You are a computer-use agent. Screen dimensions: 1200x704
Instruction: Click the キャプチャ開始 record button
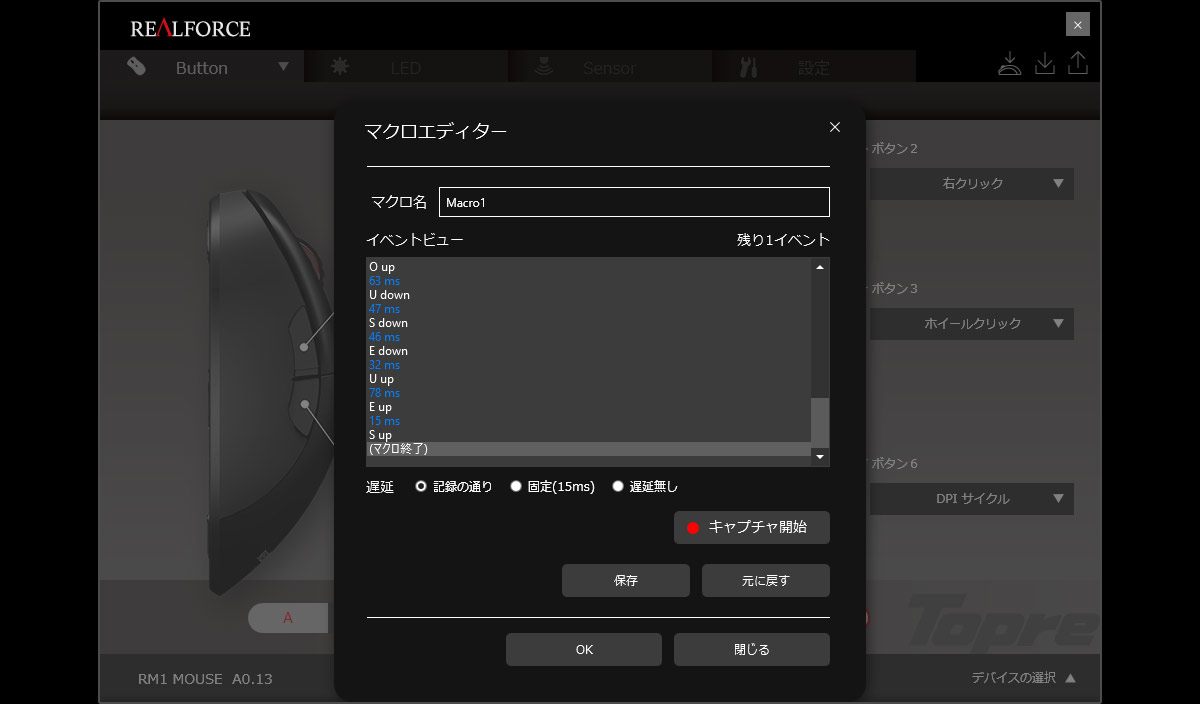click(752, 527)
